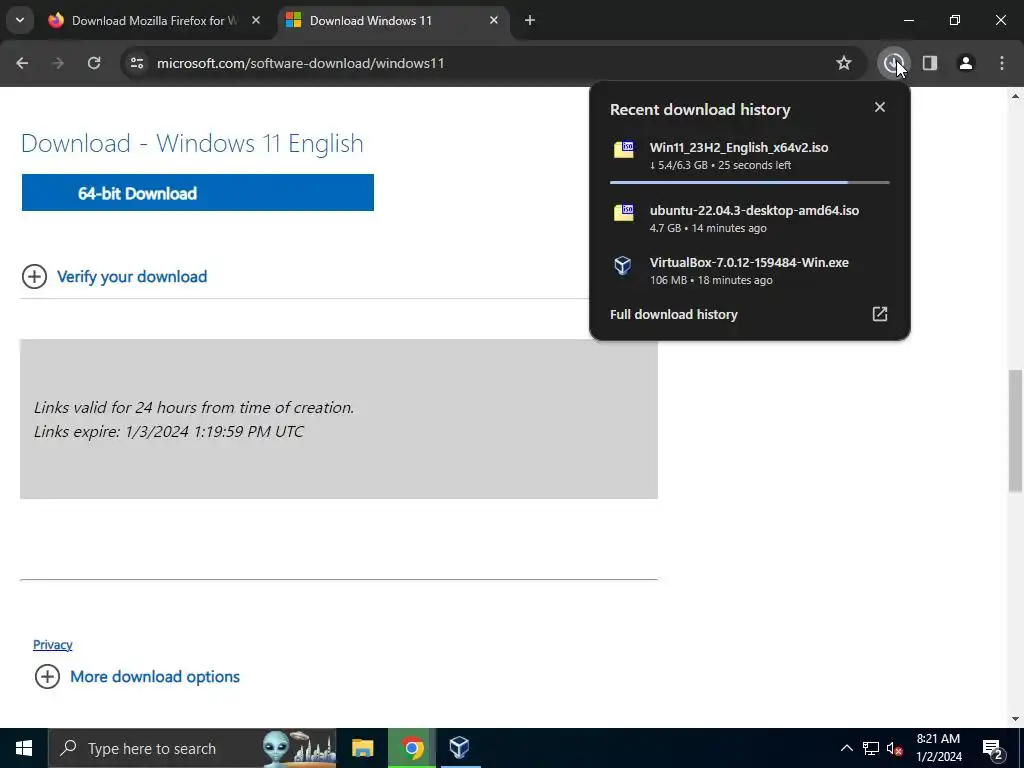This screenshot has width=1024, height=768.
Task: Open the Privacy link
Action: point(52,645)
